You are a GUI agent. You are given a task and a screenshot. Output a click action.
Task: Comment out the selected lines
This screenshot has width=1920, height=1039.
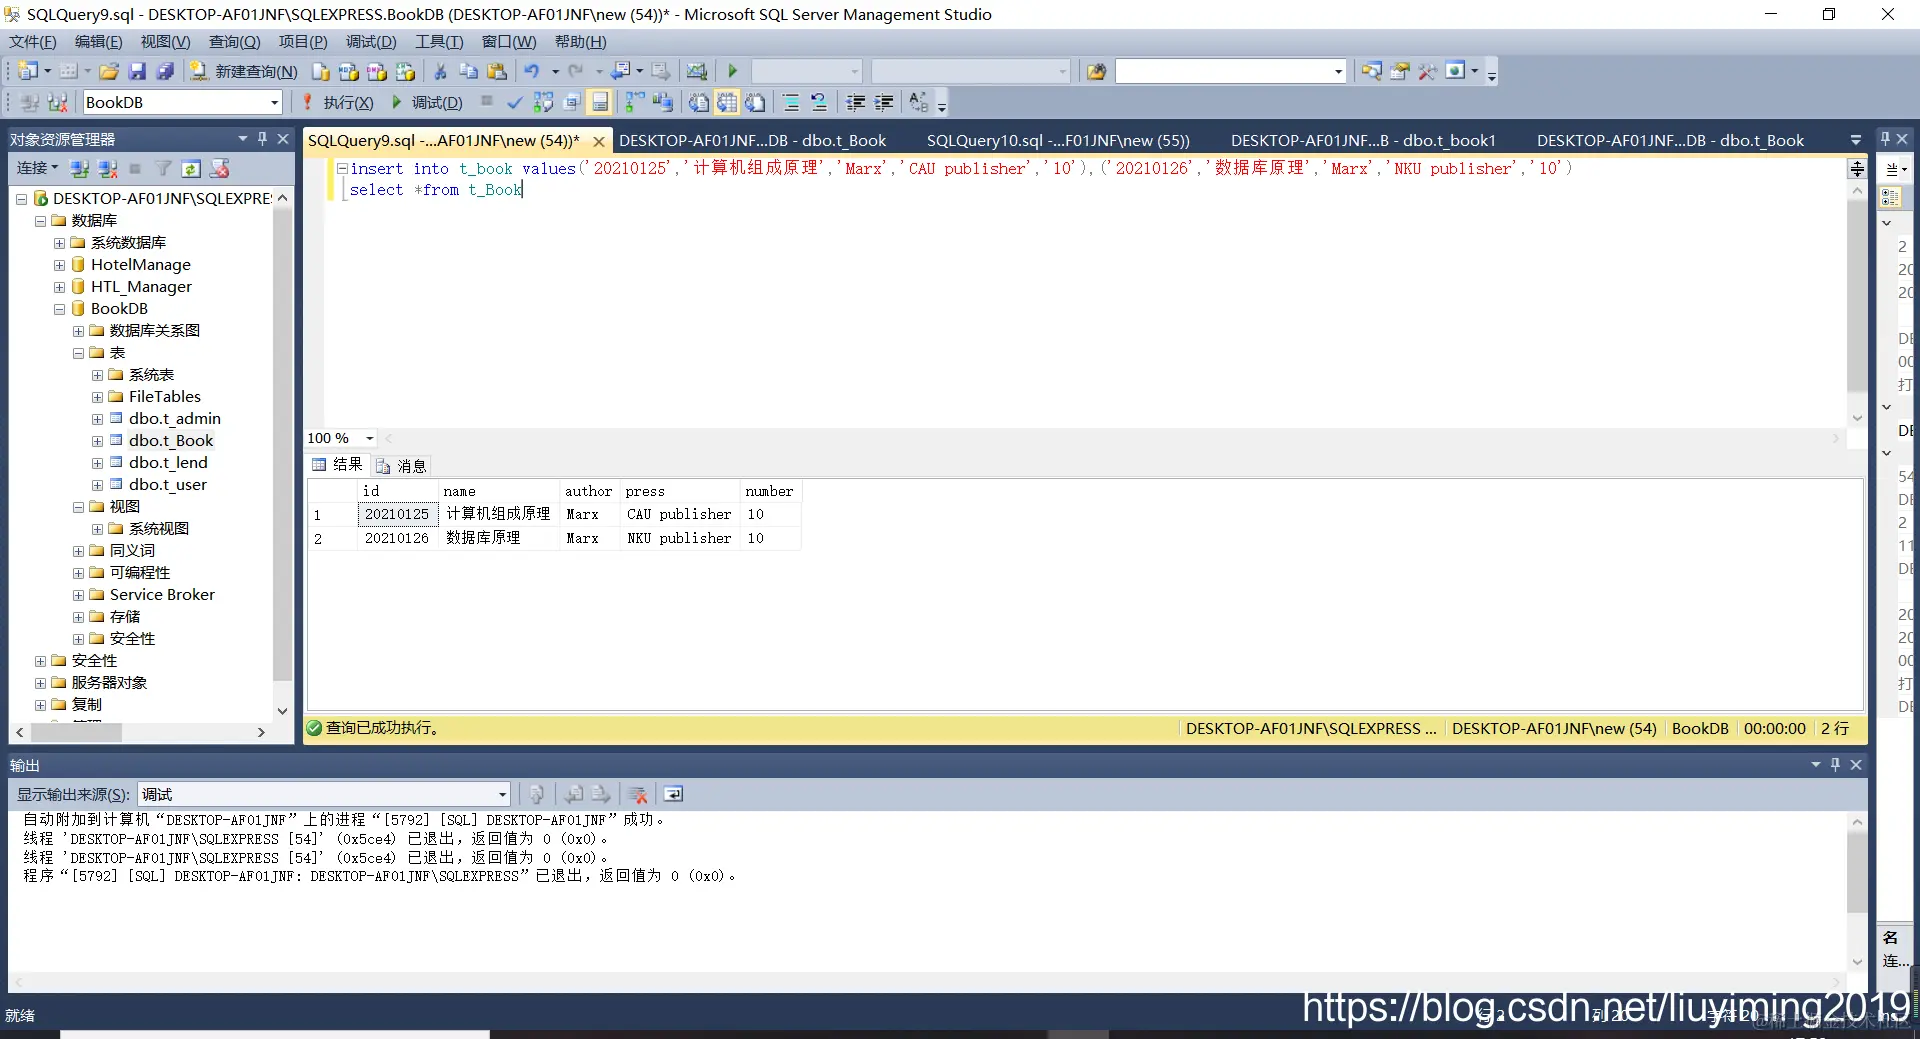click(791, 102)
